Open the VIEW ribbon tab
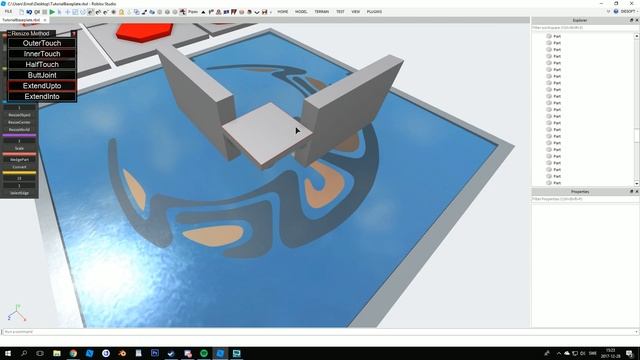The height and width of the screenshot is (360, 640). tap(356, 12)
